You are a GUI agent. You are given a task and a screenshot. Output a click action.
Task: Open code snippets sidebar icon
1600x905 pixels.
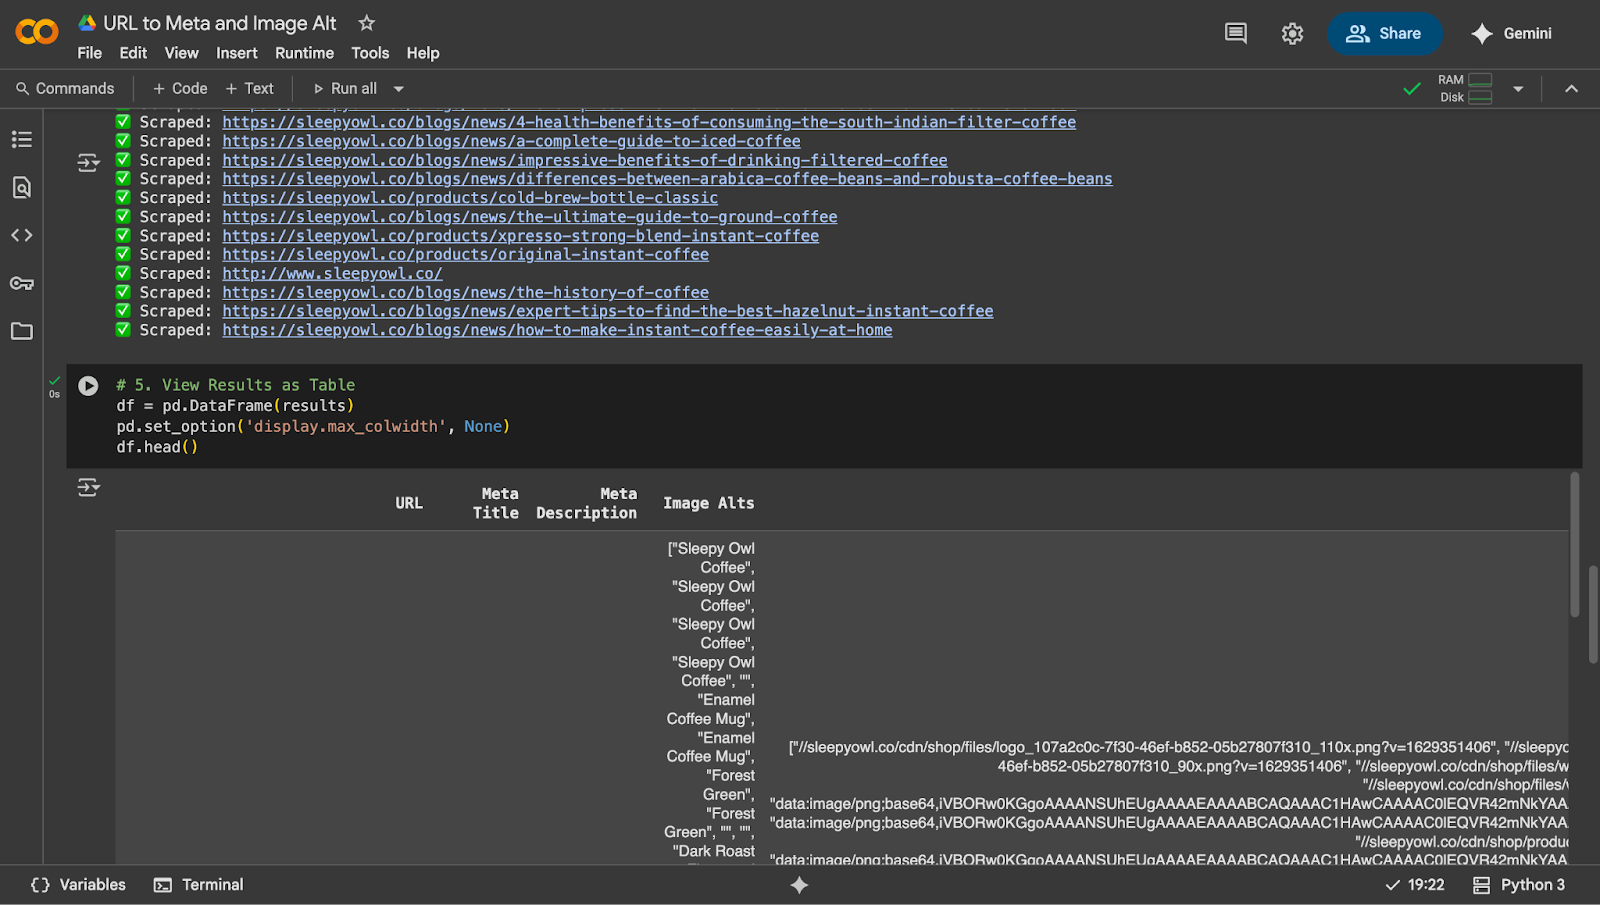[22, 235]
